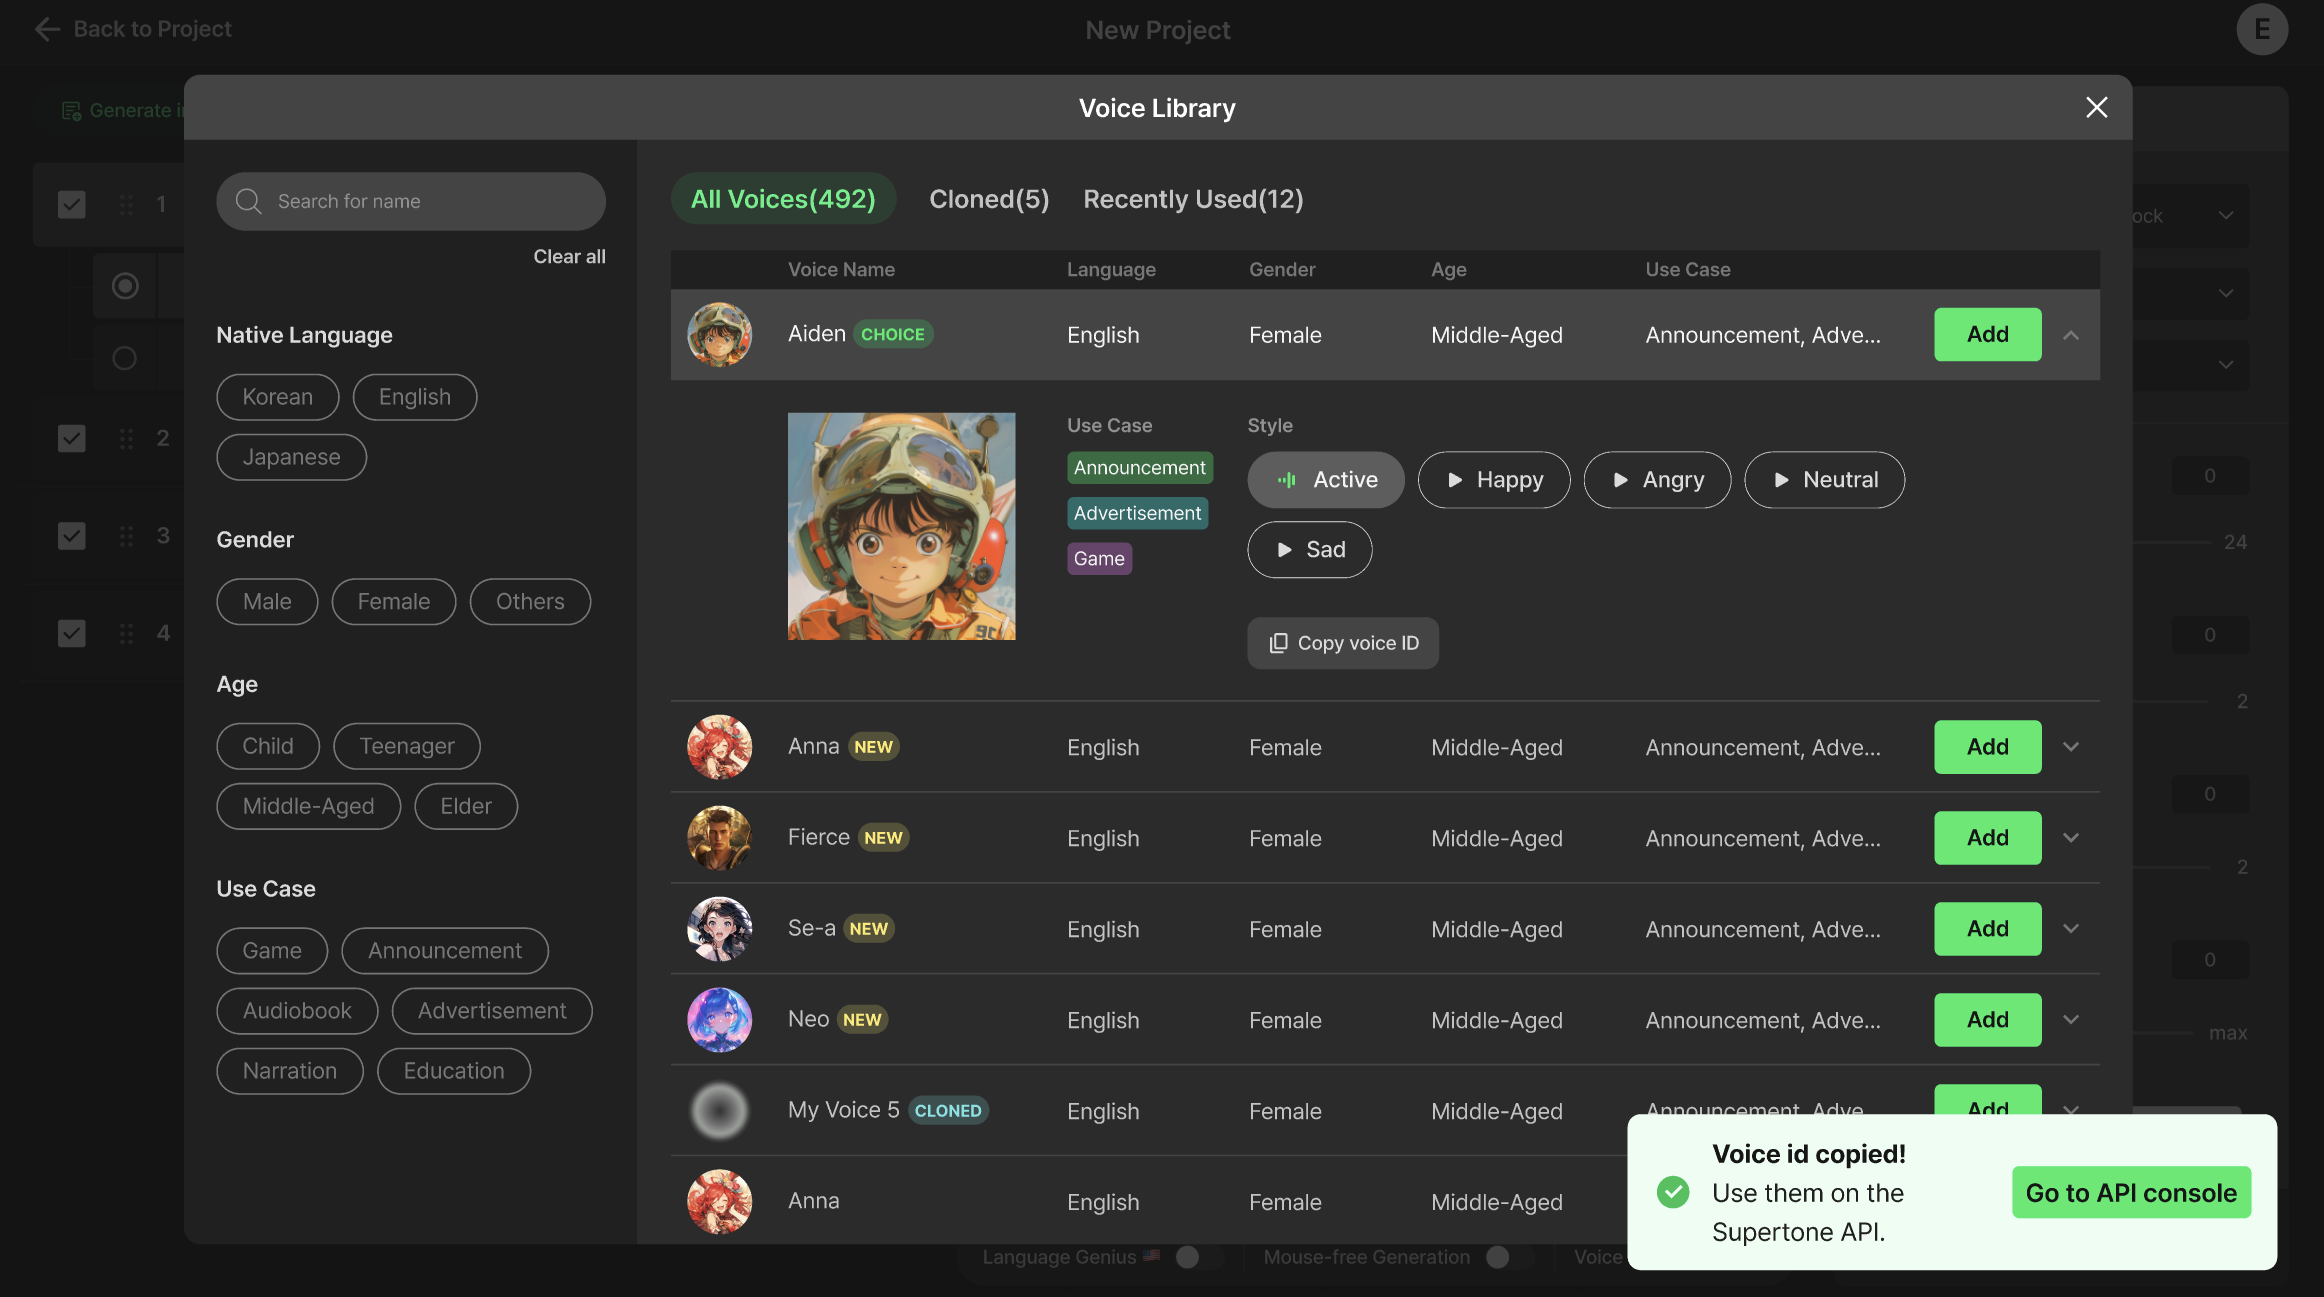Play the Sad style preview
2324x1297 pixels.
pos(1309,550)
